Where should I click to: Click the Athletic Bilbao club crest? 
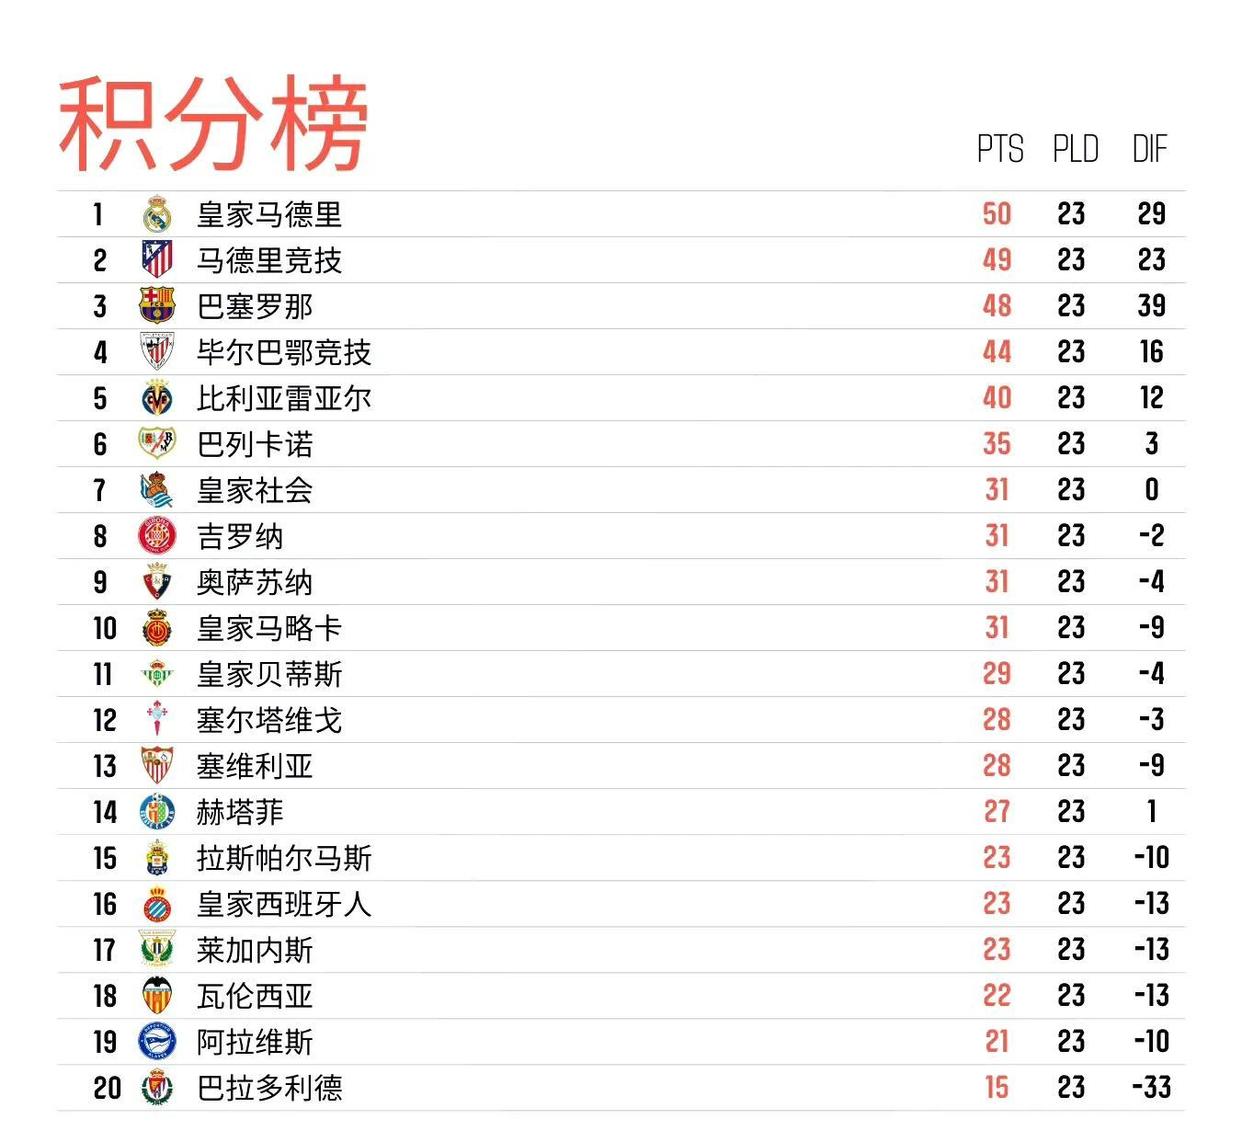tap(157, 352)
